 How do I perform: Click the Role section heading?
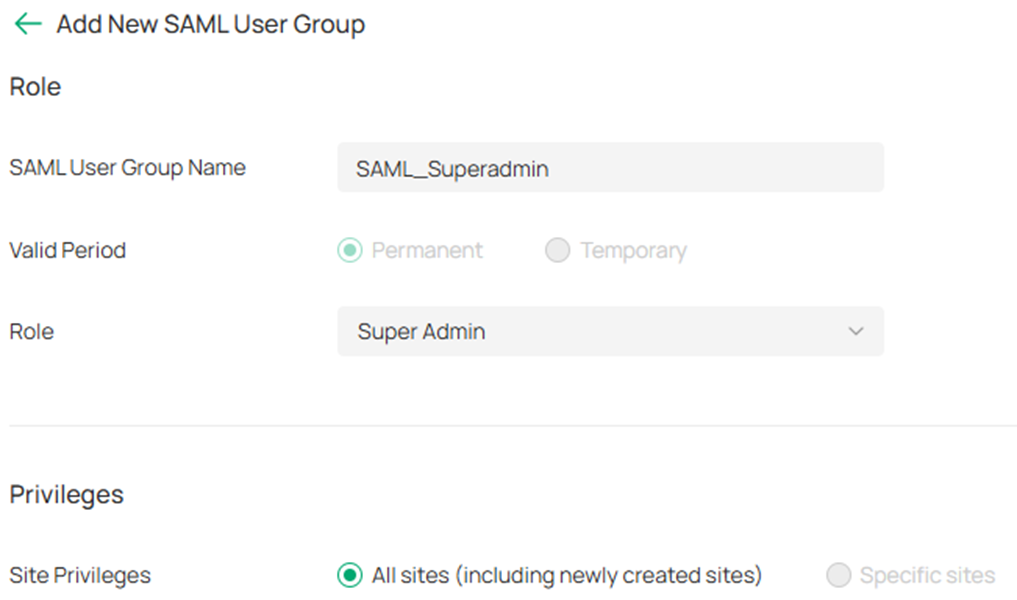click(x=35, y=87)
